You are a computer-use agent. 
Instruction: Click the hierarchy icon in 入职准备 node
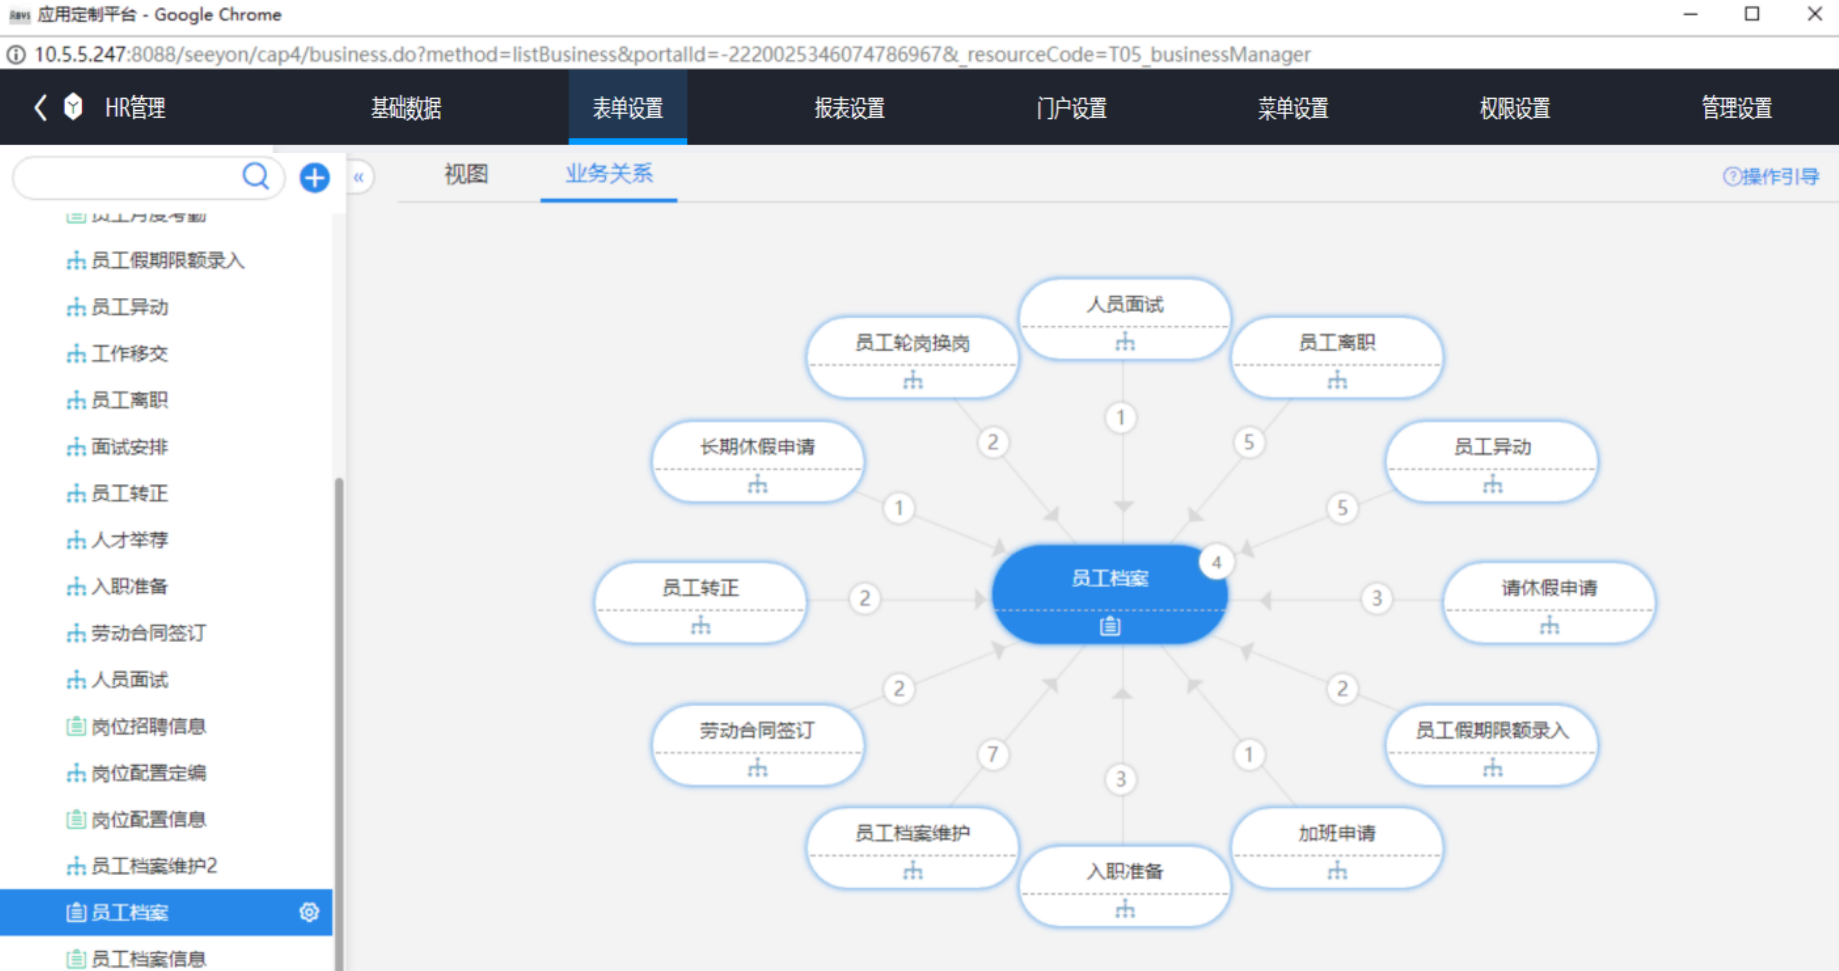click(x=1125, y=910)
